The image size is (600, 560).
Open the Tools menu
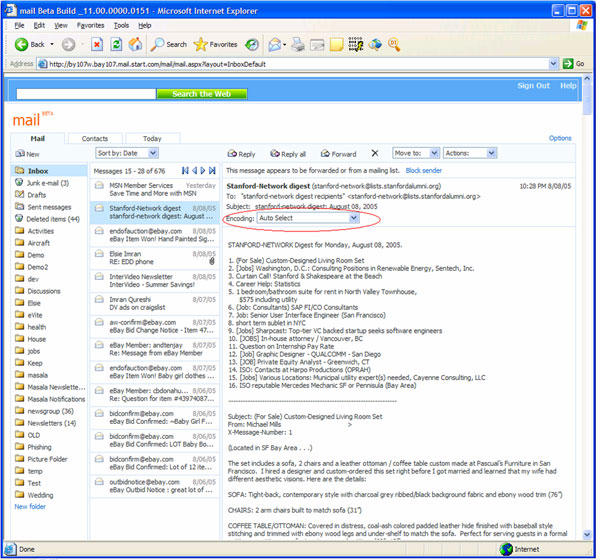pos(121,25)
